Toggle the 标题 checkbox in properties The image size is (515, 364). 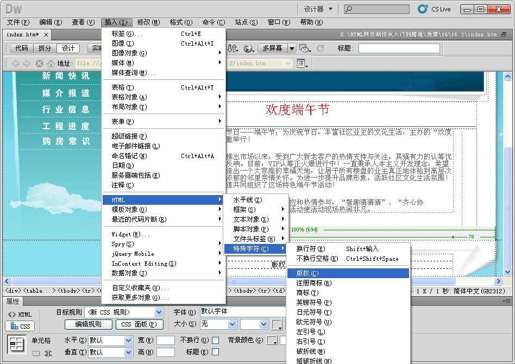click(x=216, y=352)
